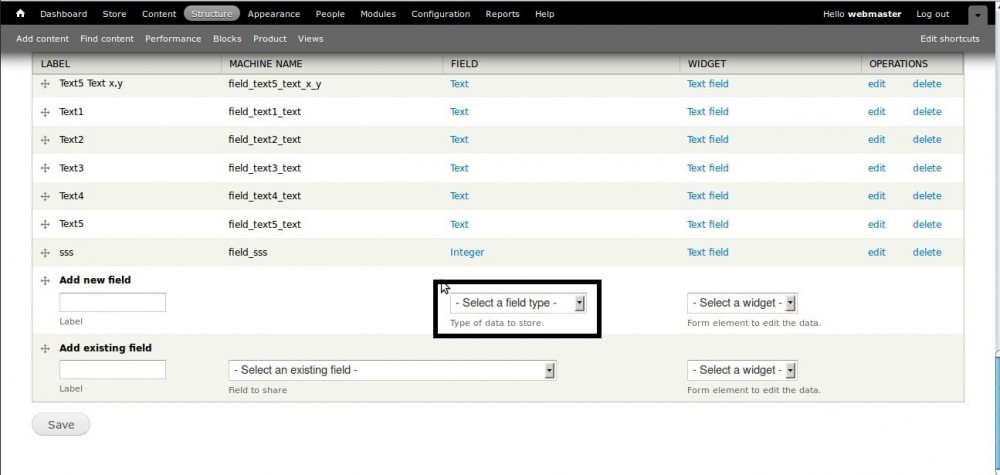
Task: Click the home icon in admin toolbar
Action: tap(20, 14)
